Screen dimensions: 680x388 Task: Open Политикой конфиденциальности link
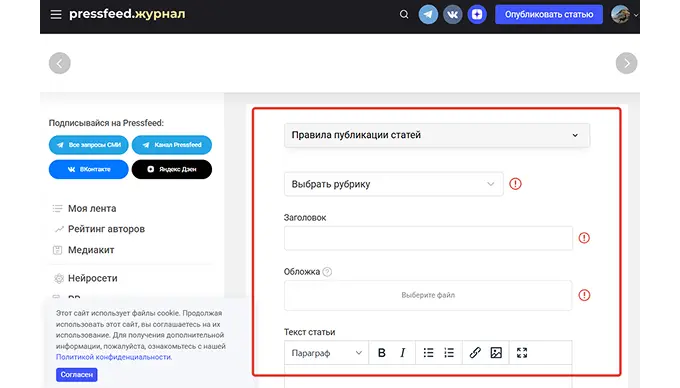114,357
